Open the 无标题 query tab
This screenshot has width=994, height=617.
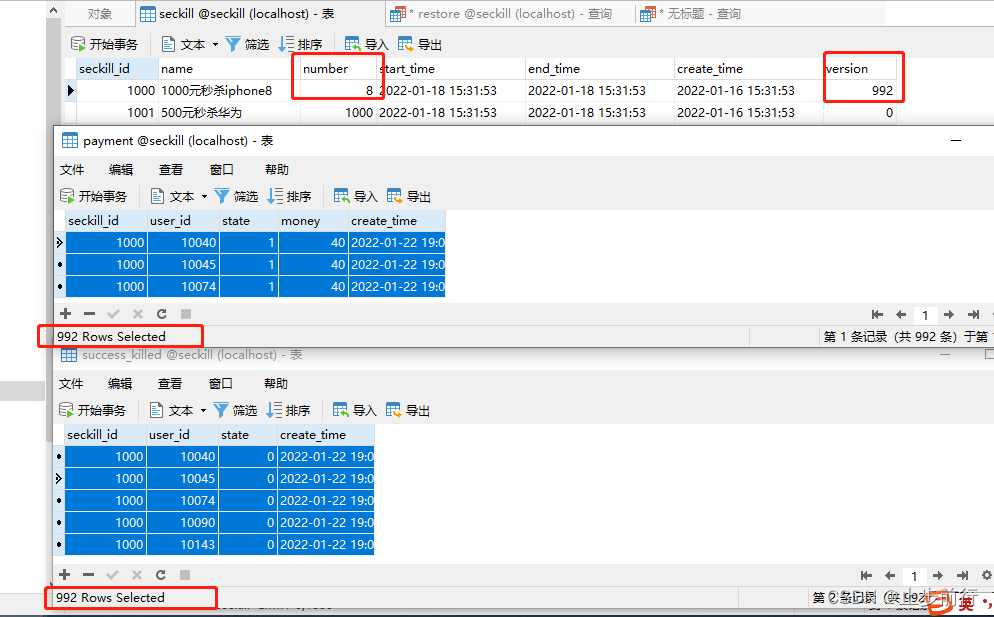click(x=690, y=13)
